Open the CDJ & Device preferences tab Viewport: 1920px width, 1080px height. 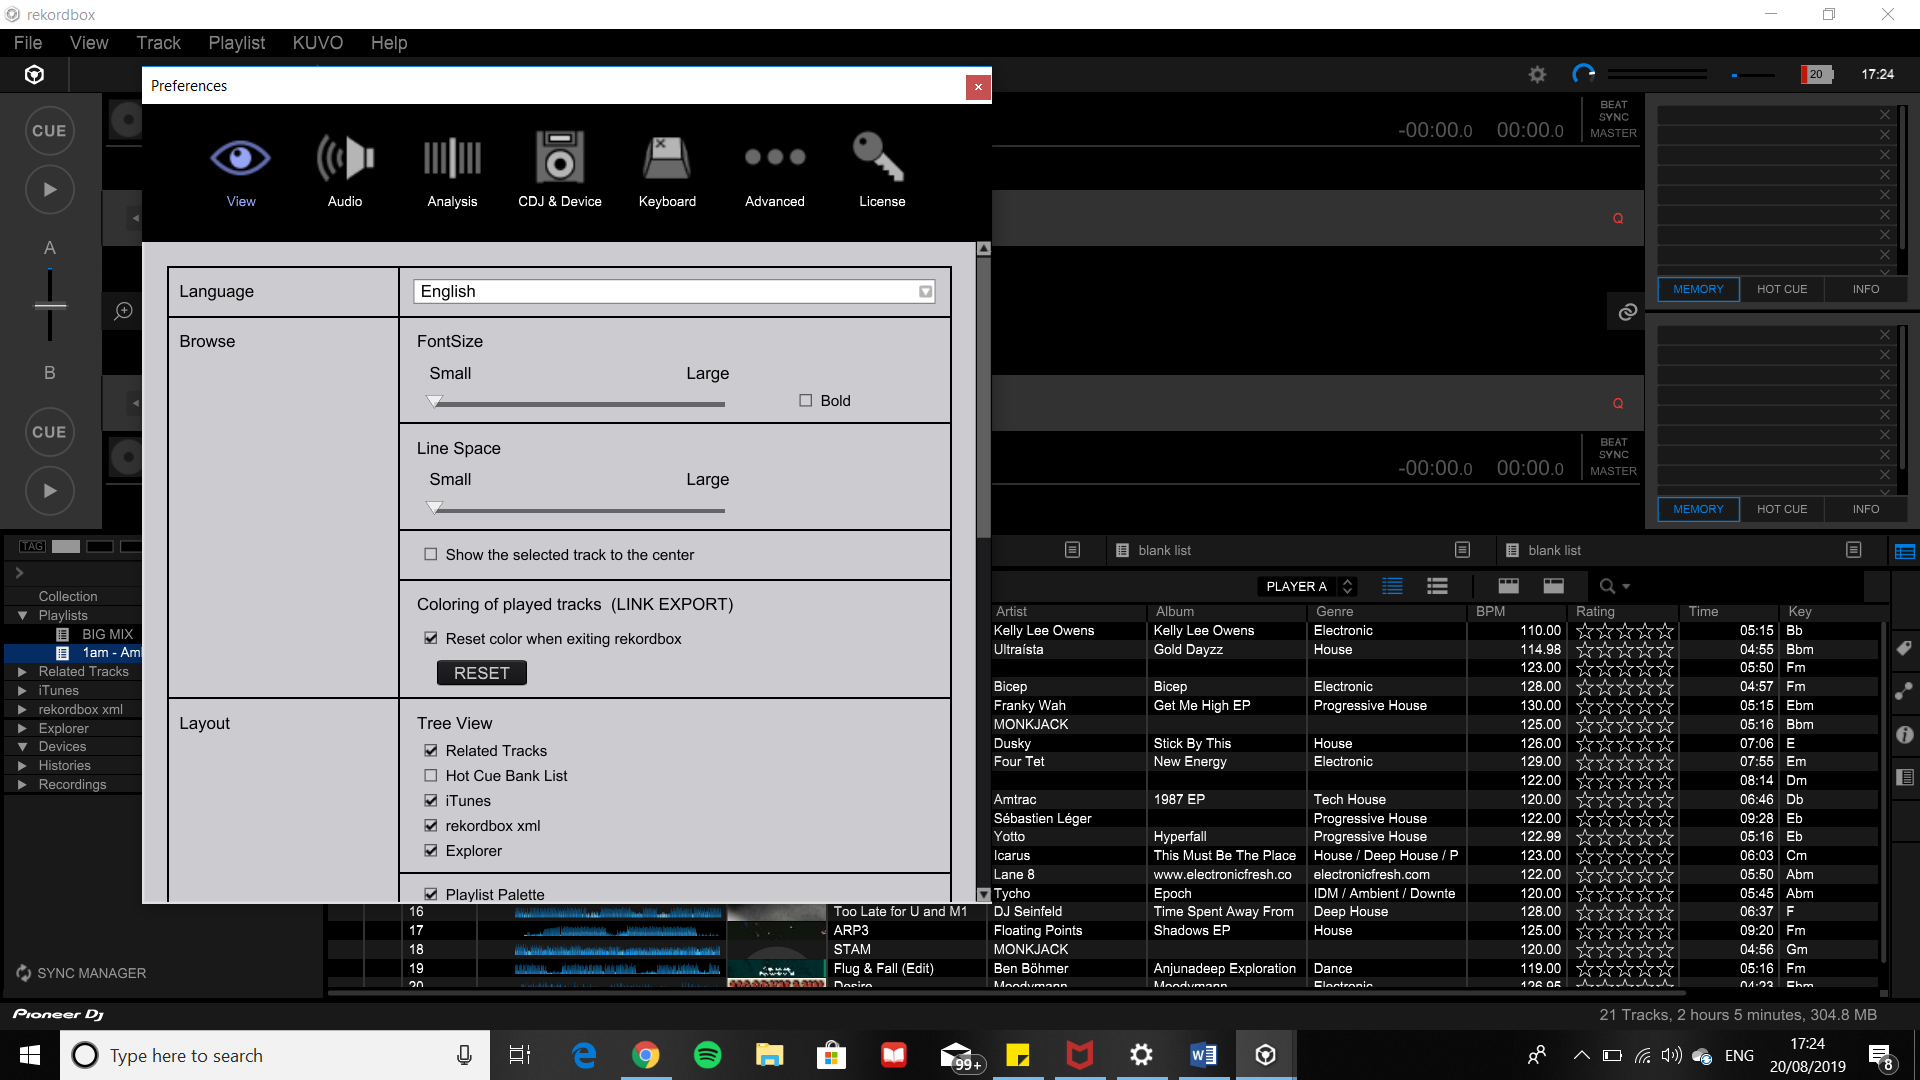tap(560, 171)
